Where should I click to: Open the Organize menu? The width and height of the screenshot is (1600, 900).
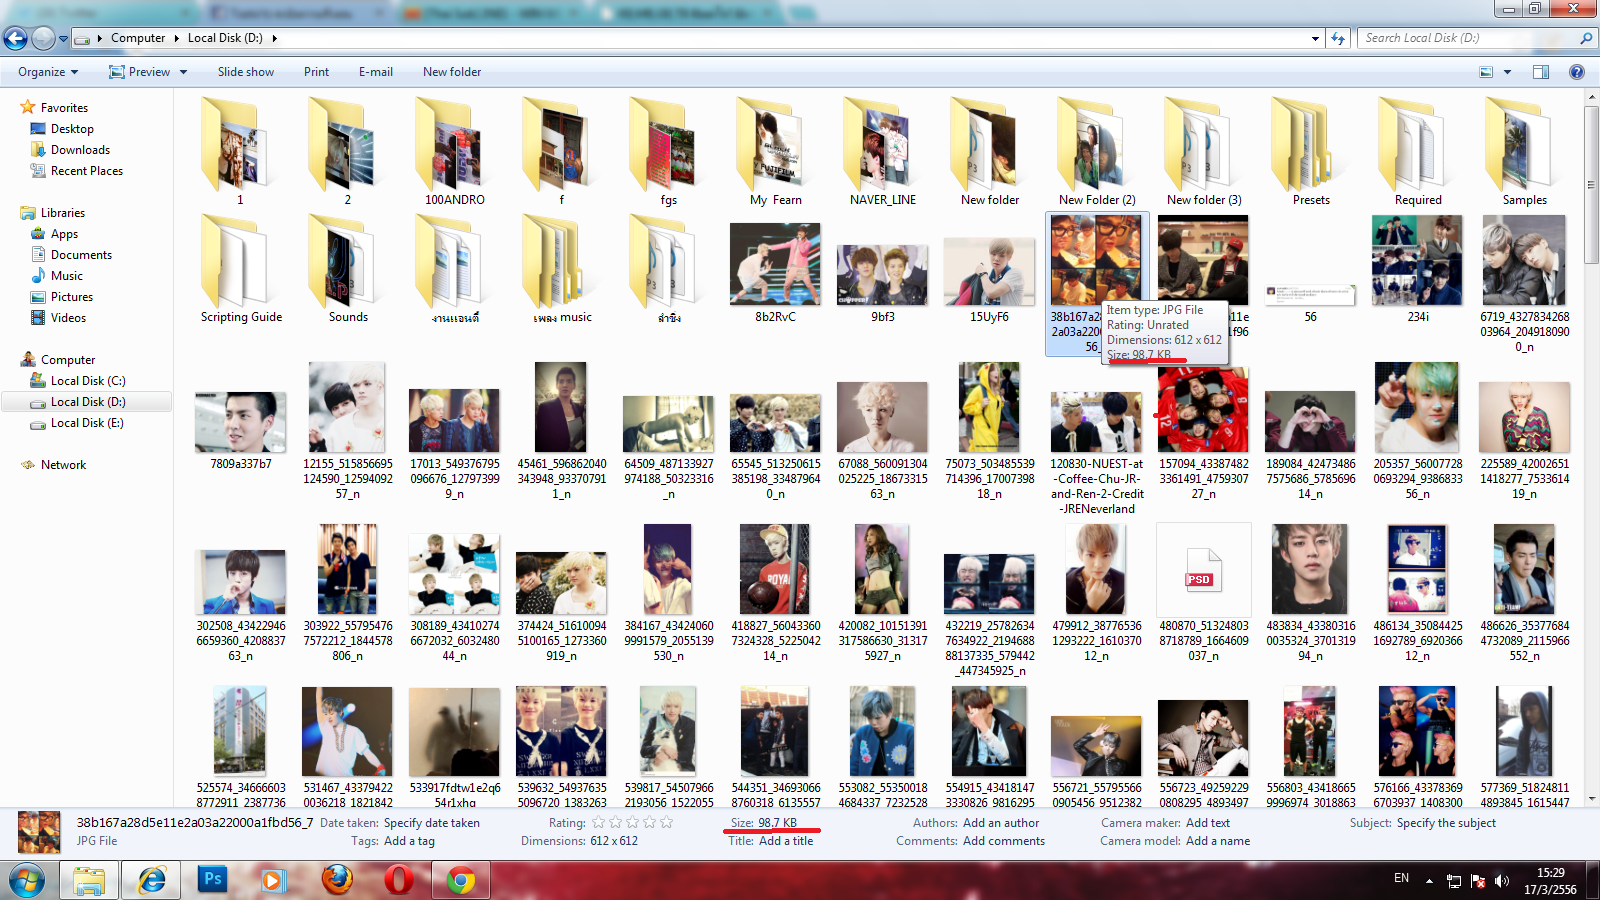pyautogui.click(x=48, y=72)
